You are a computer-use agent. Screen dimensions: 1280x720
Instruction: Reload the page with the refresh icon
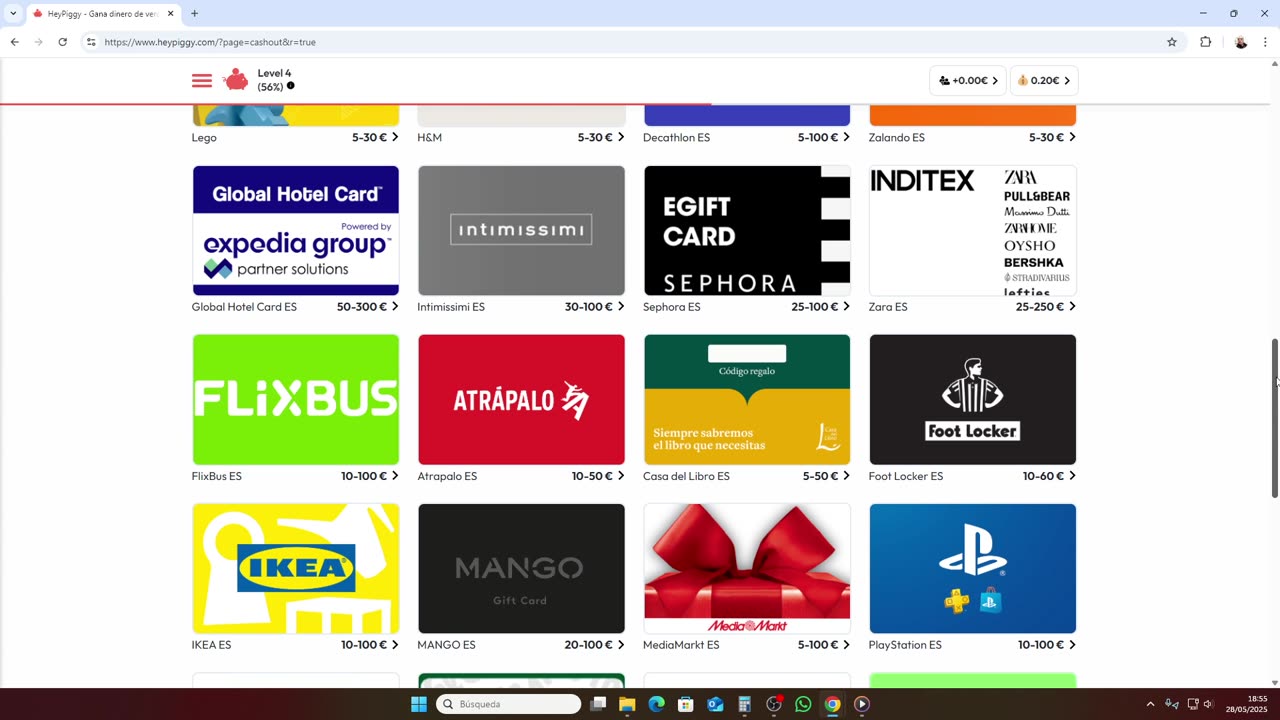point(62,42)
